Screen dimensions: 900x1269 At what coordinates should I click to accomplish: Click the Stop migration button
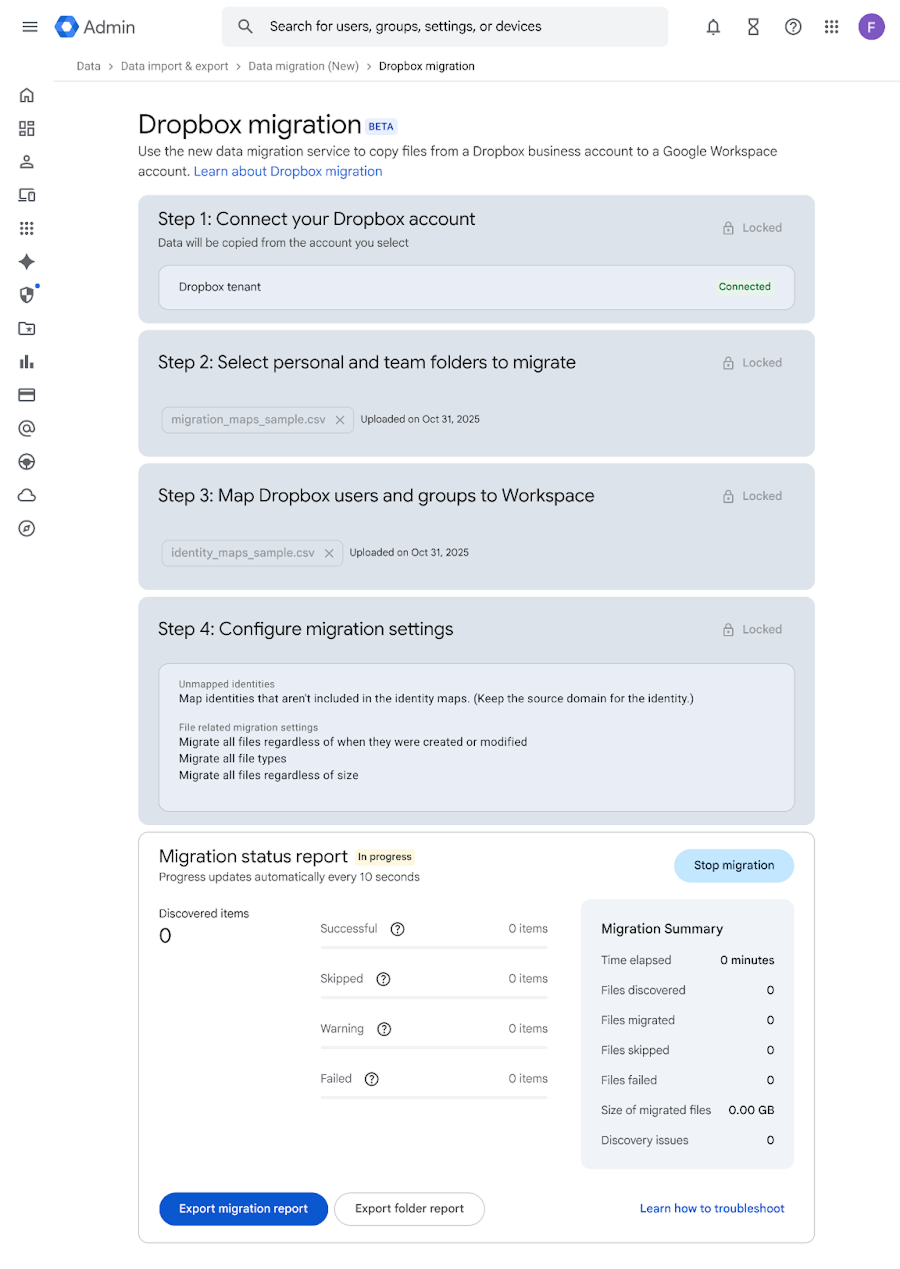734,865
